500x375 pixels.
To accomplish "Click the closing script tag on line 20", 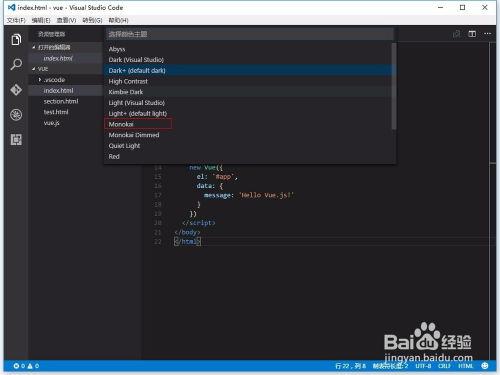I will click(199, 223).
